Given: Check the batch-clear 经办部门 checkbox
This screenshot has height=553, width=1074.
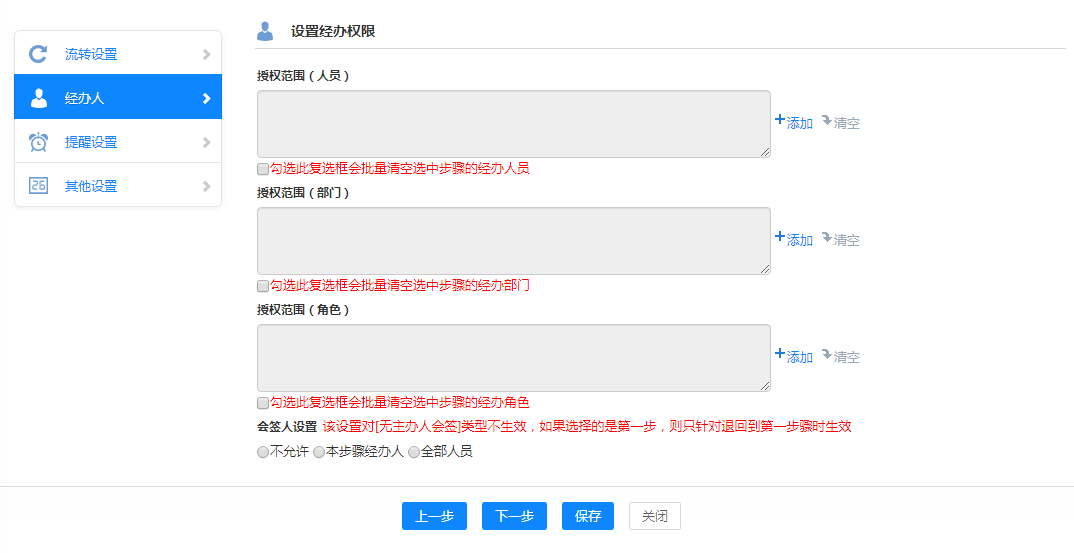Looking at the screenshot, I should tap(263, 286).
